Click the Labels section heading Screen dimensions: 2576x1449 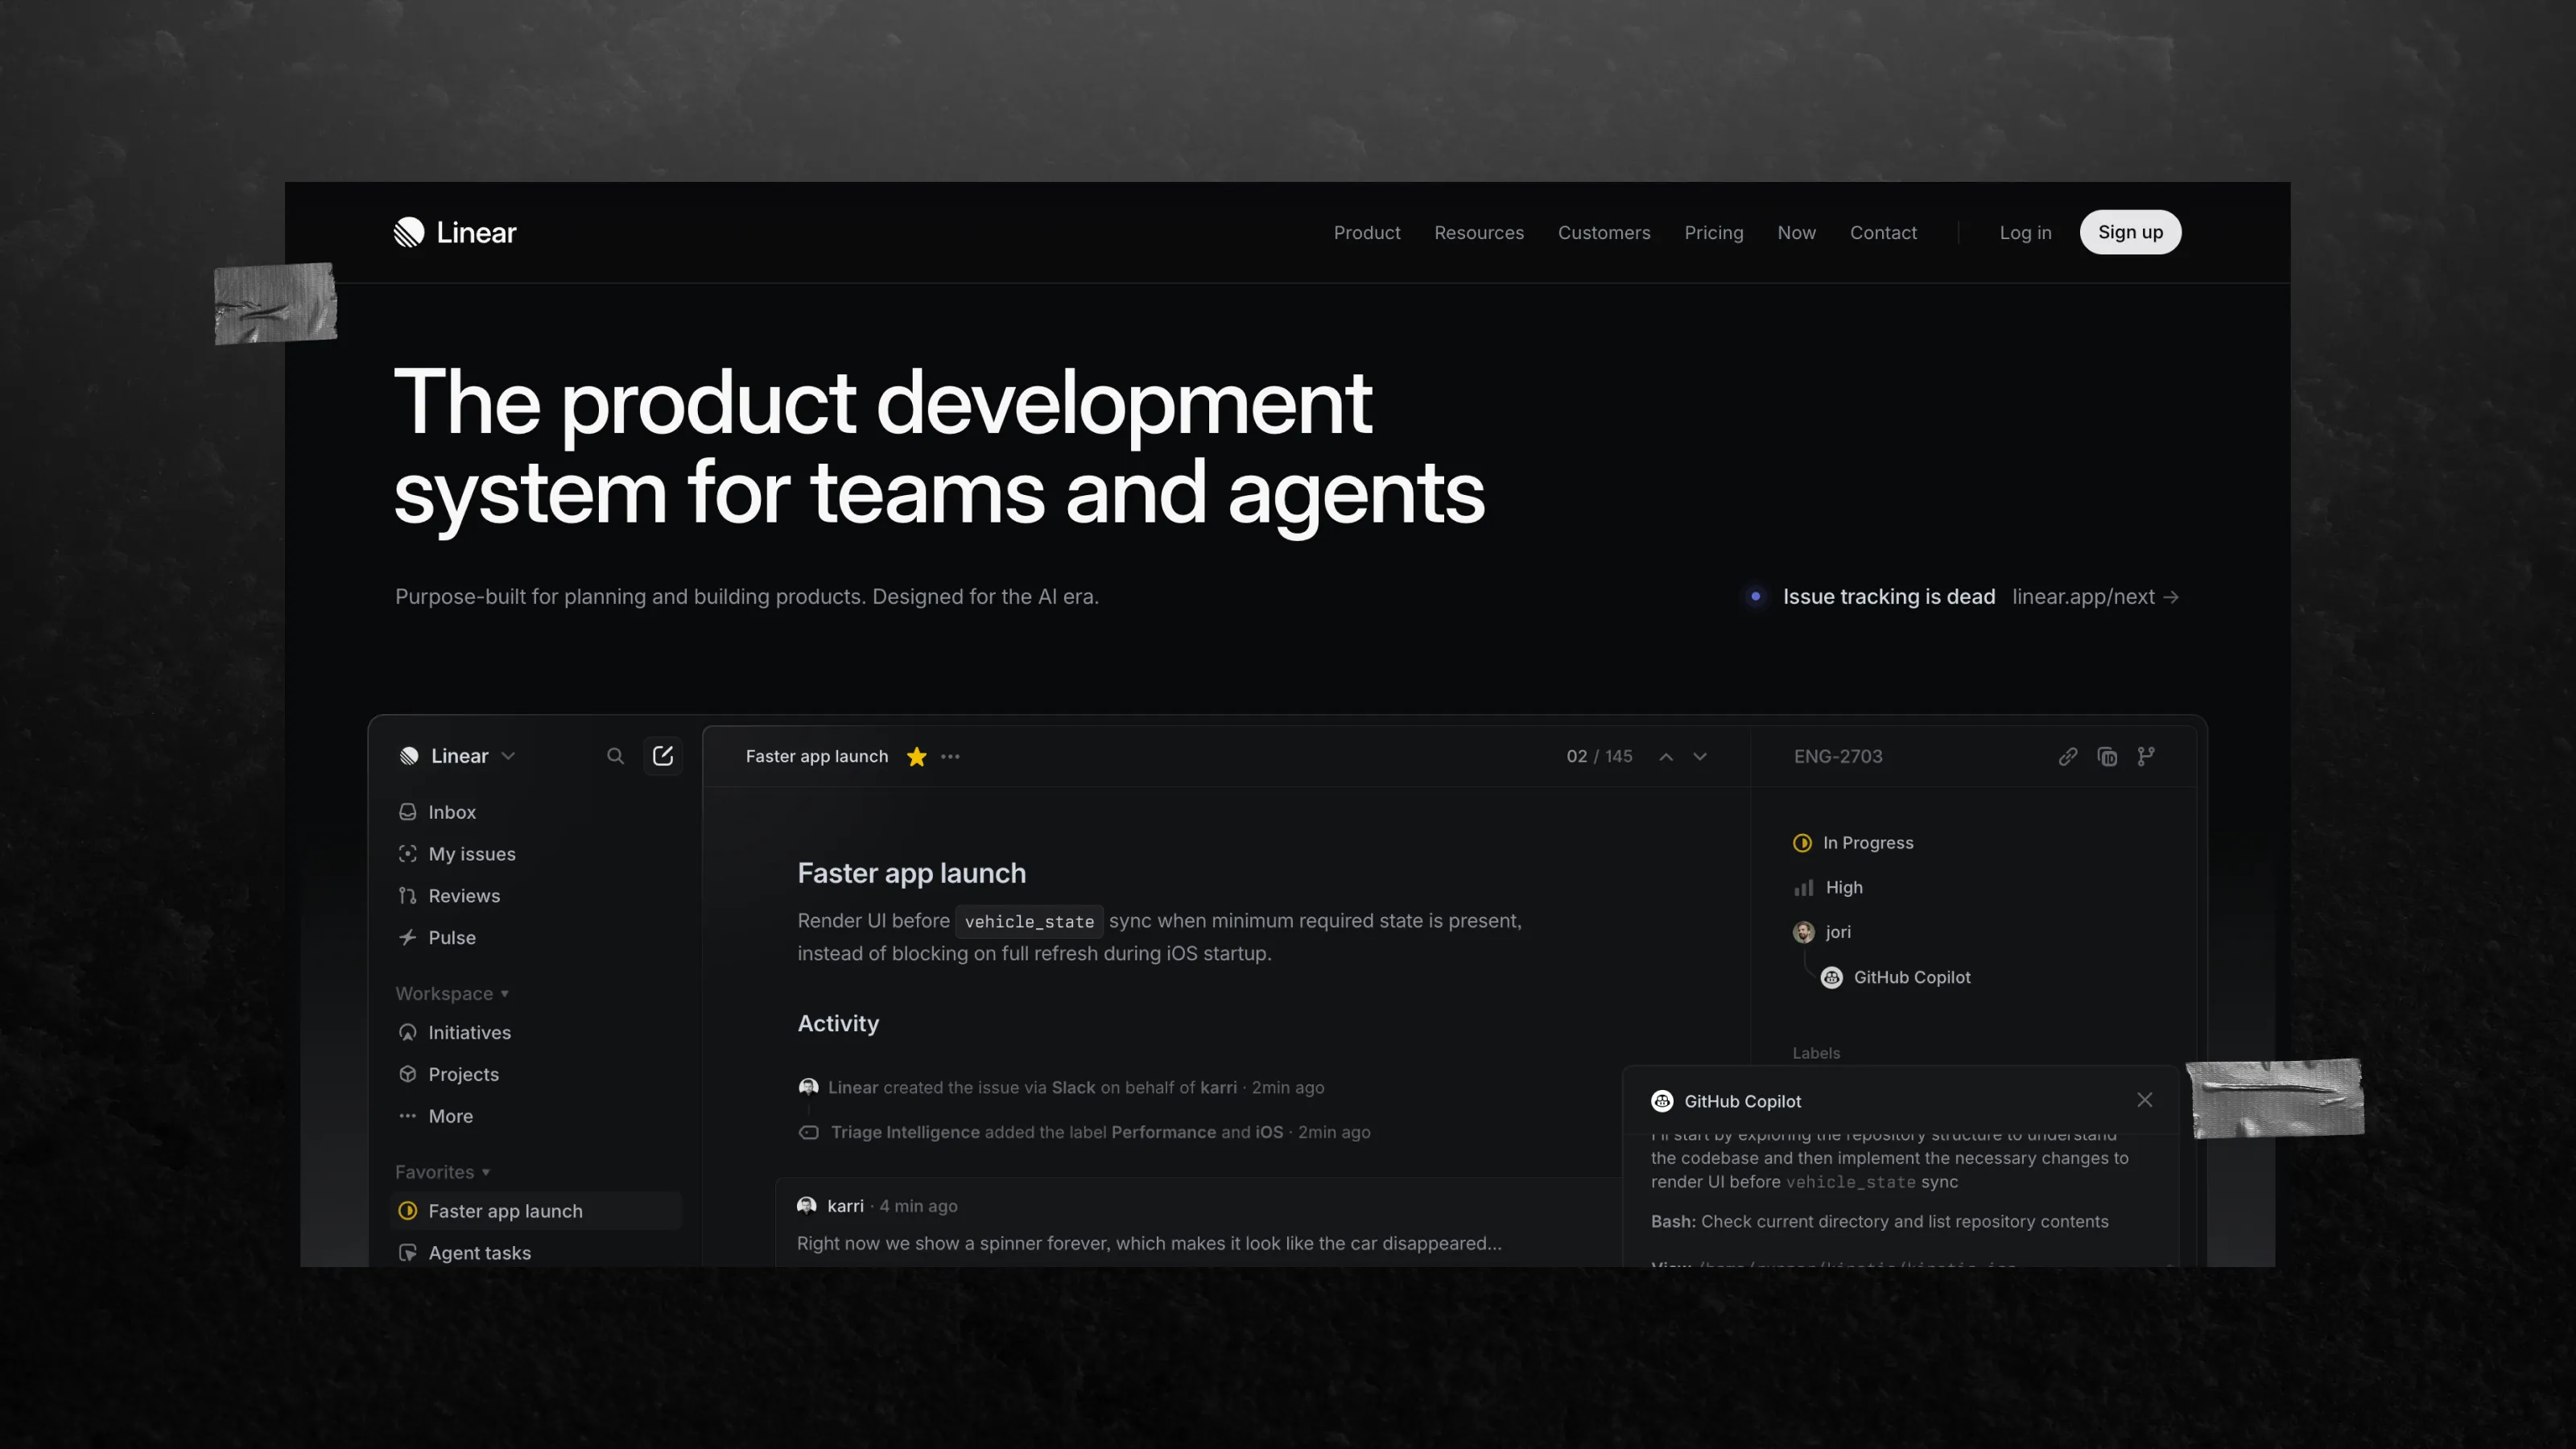click(1816, 1053)
